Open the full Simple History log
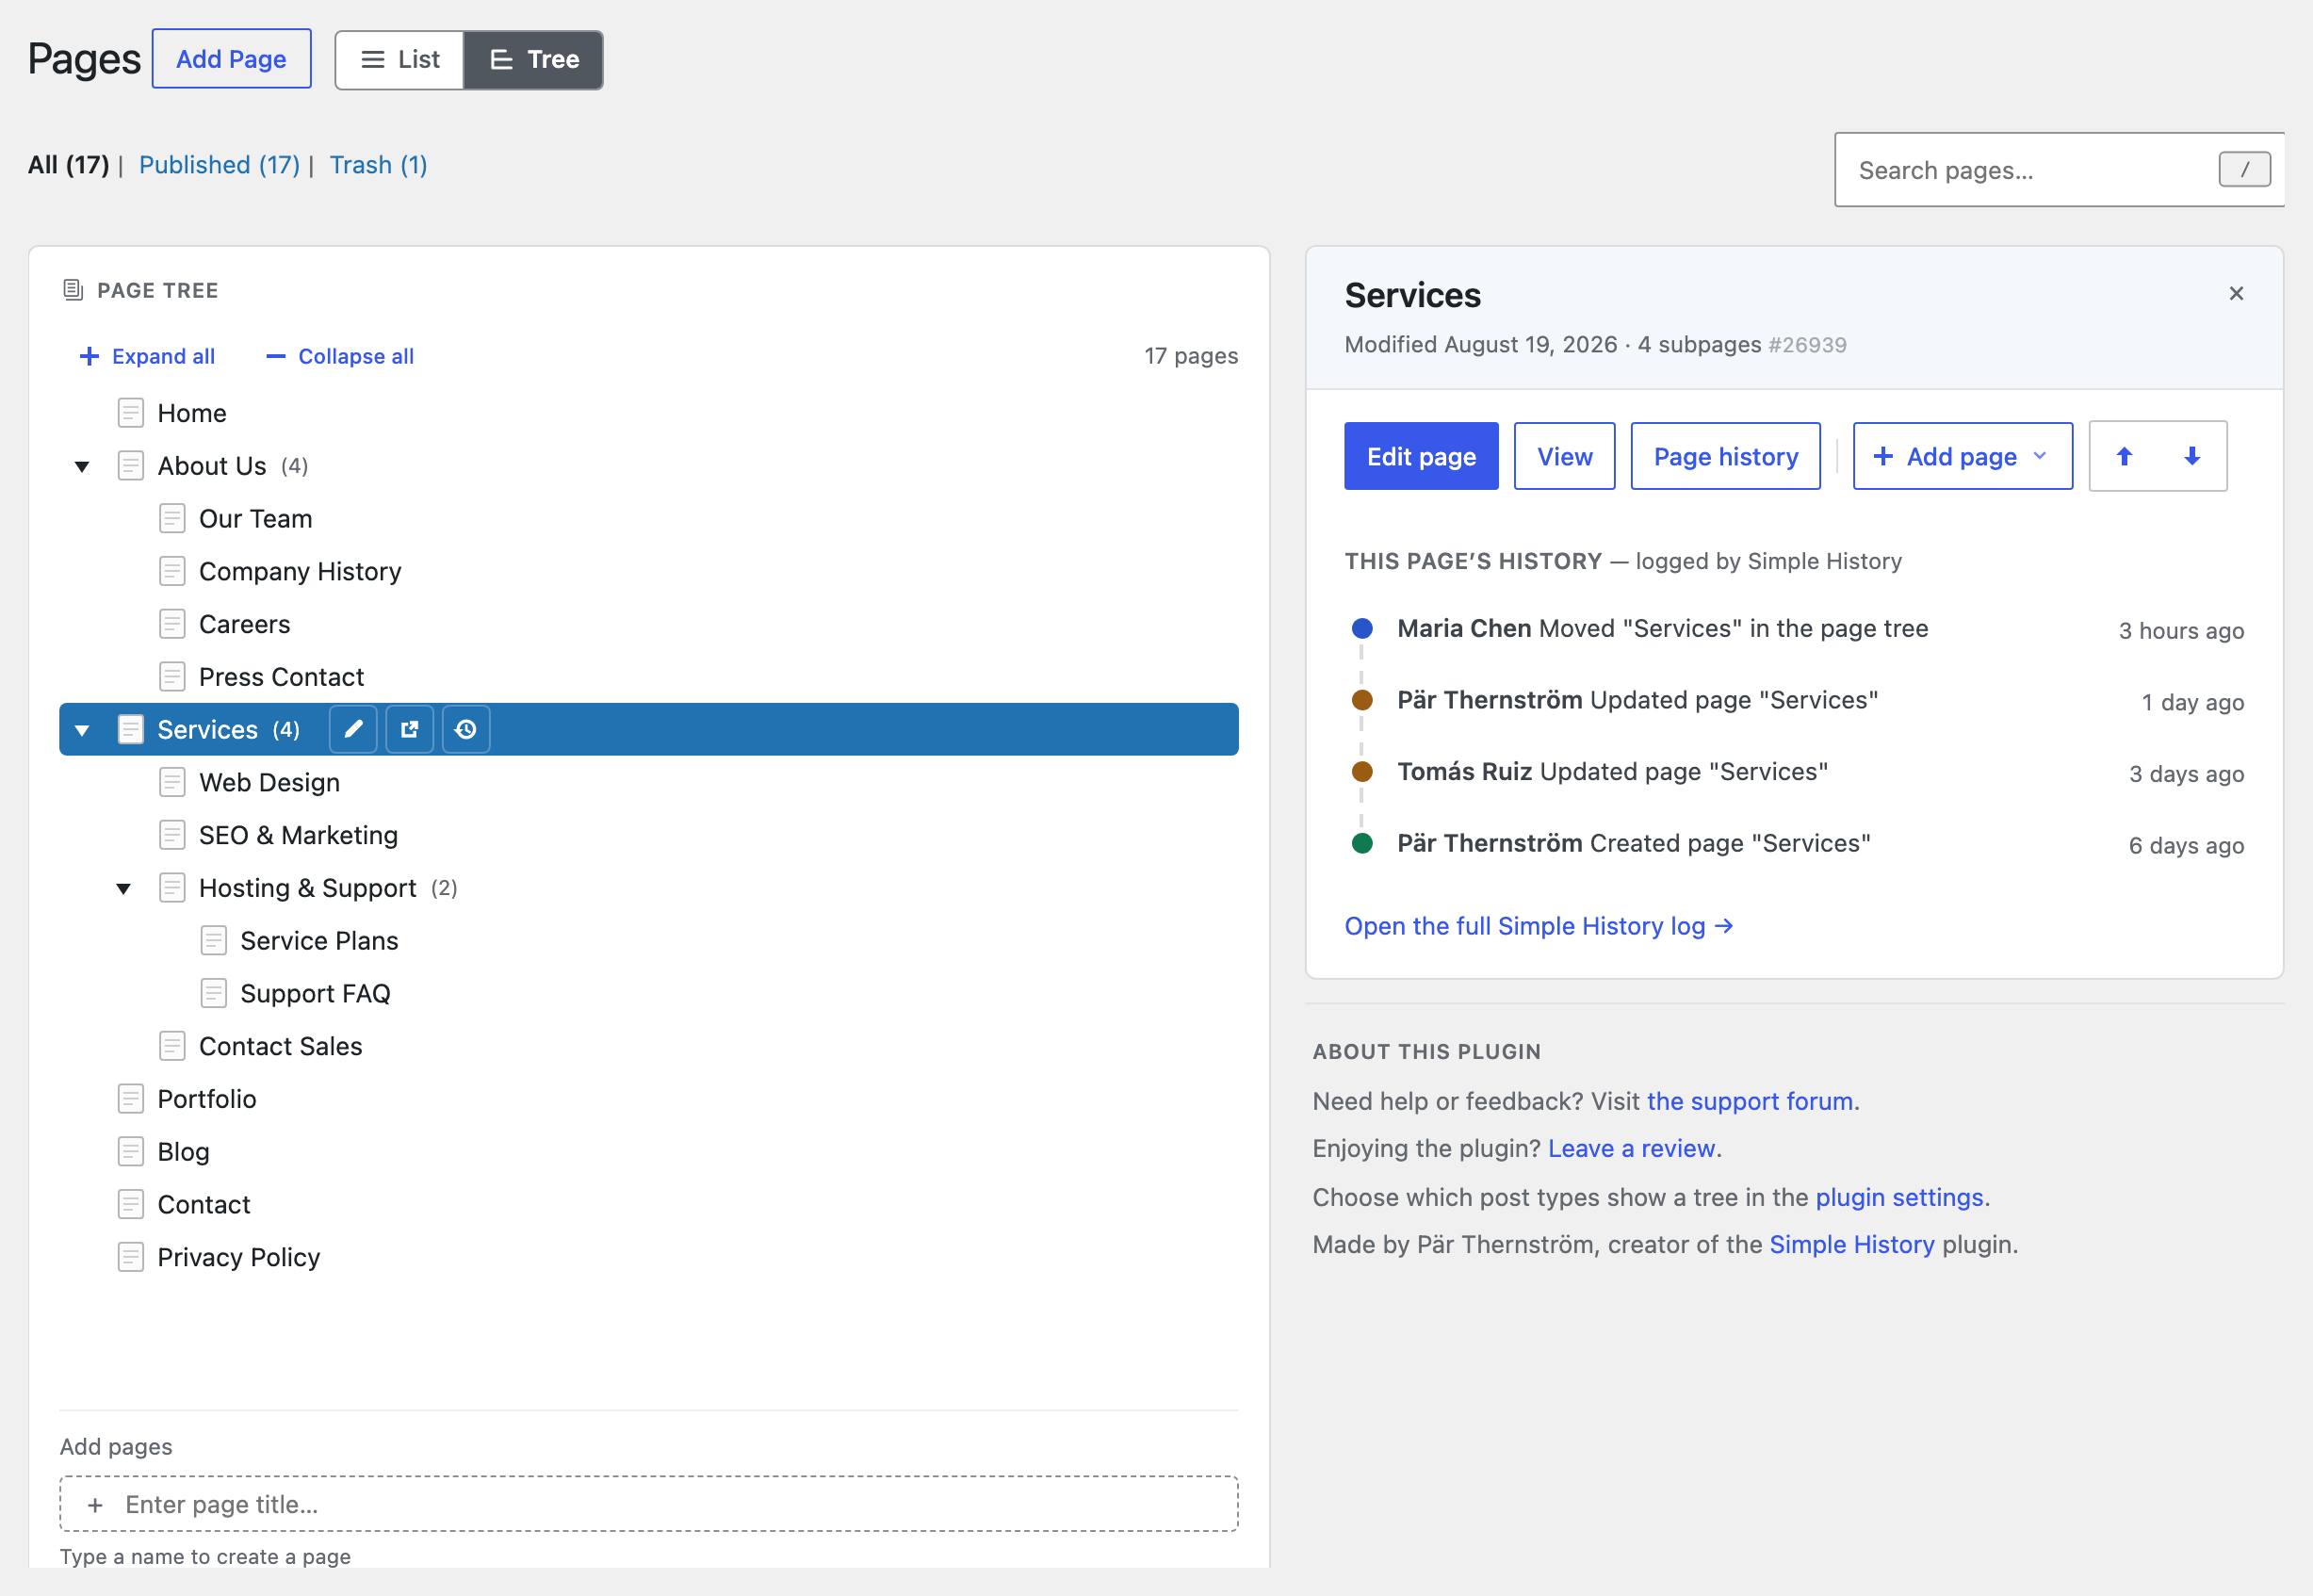Screen dimensions: 2313x1596 (x=1538, y=926)
